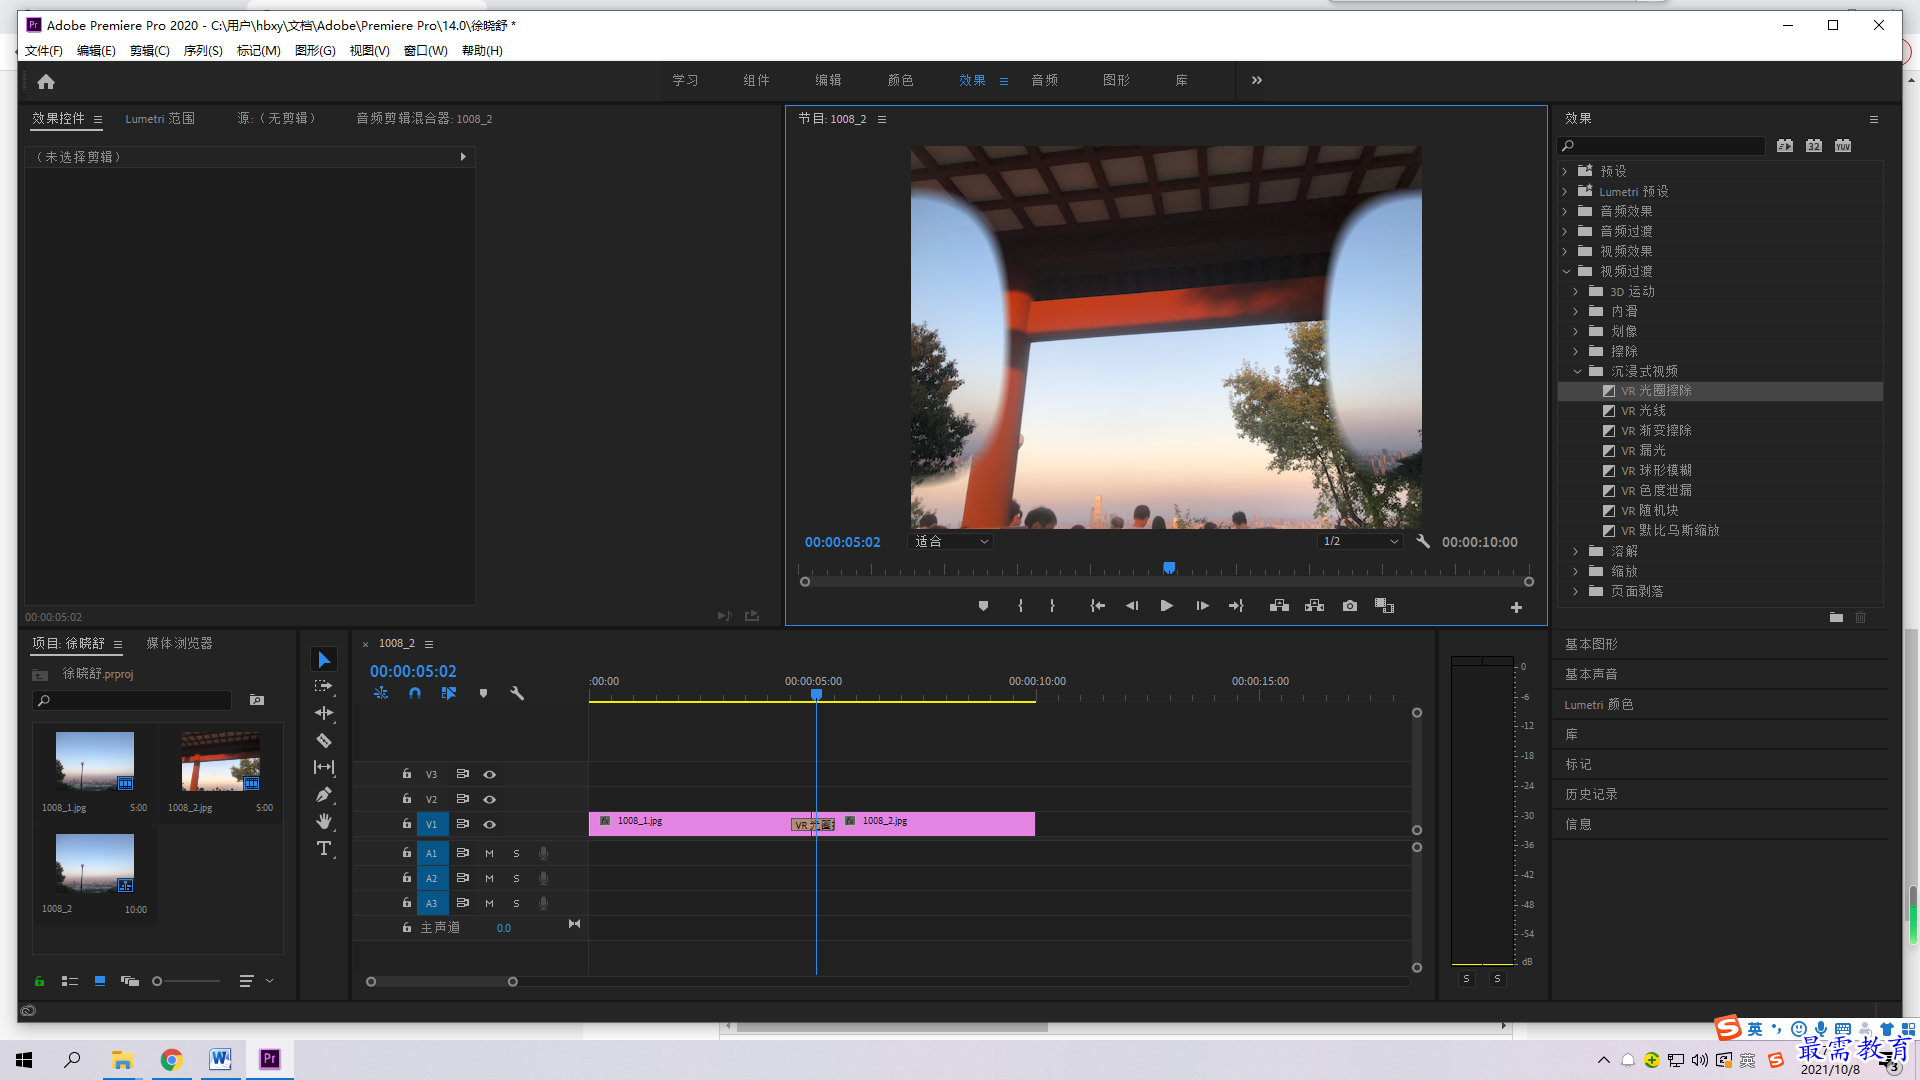Open the 适合 zoom level dropdown
1920x1080 pixels.
pyautogui.click(x=951, y=541)
